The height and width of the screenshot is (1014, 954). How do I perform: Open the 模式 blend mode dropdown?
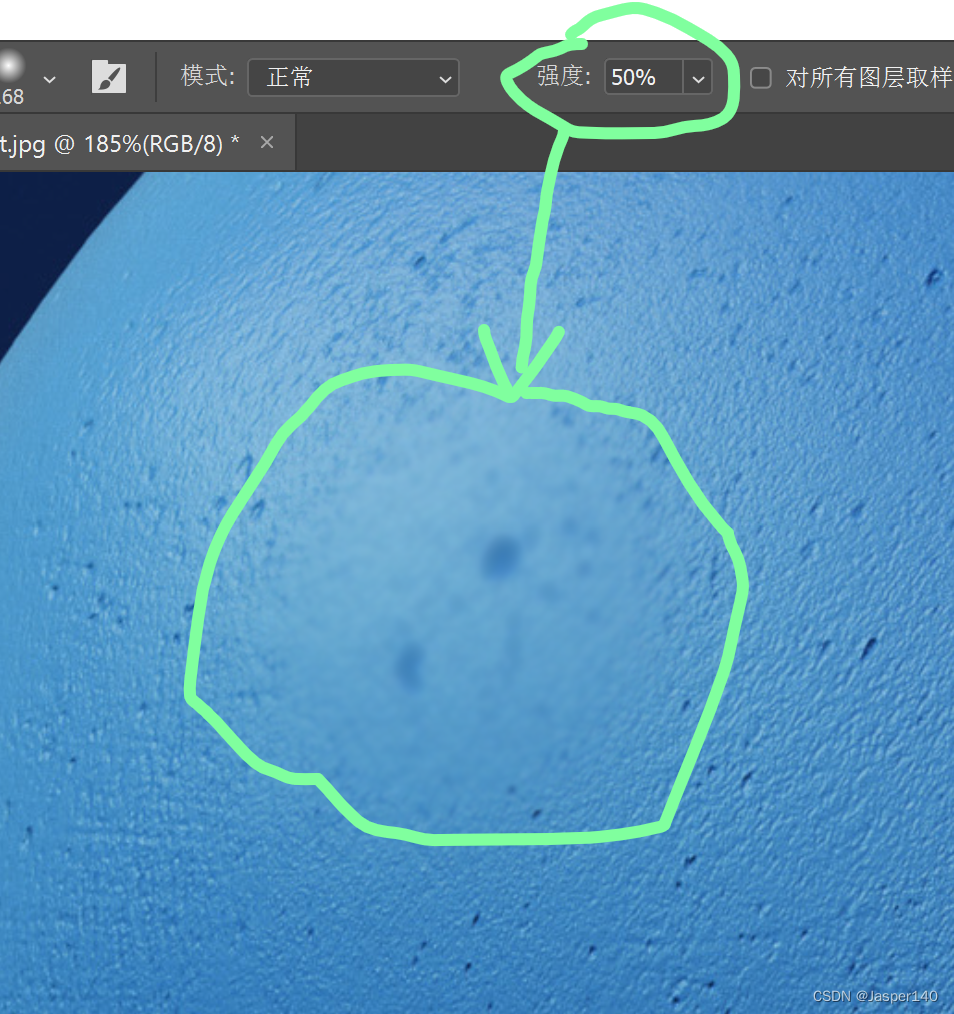353,78
